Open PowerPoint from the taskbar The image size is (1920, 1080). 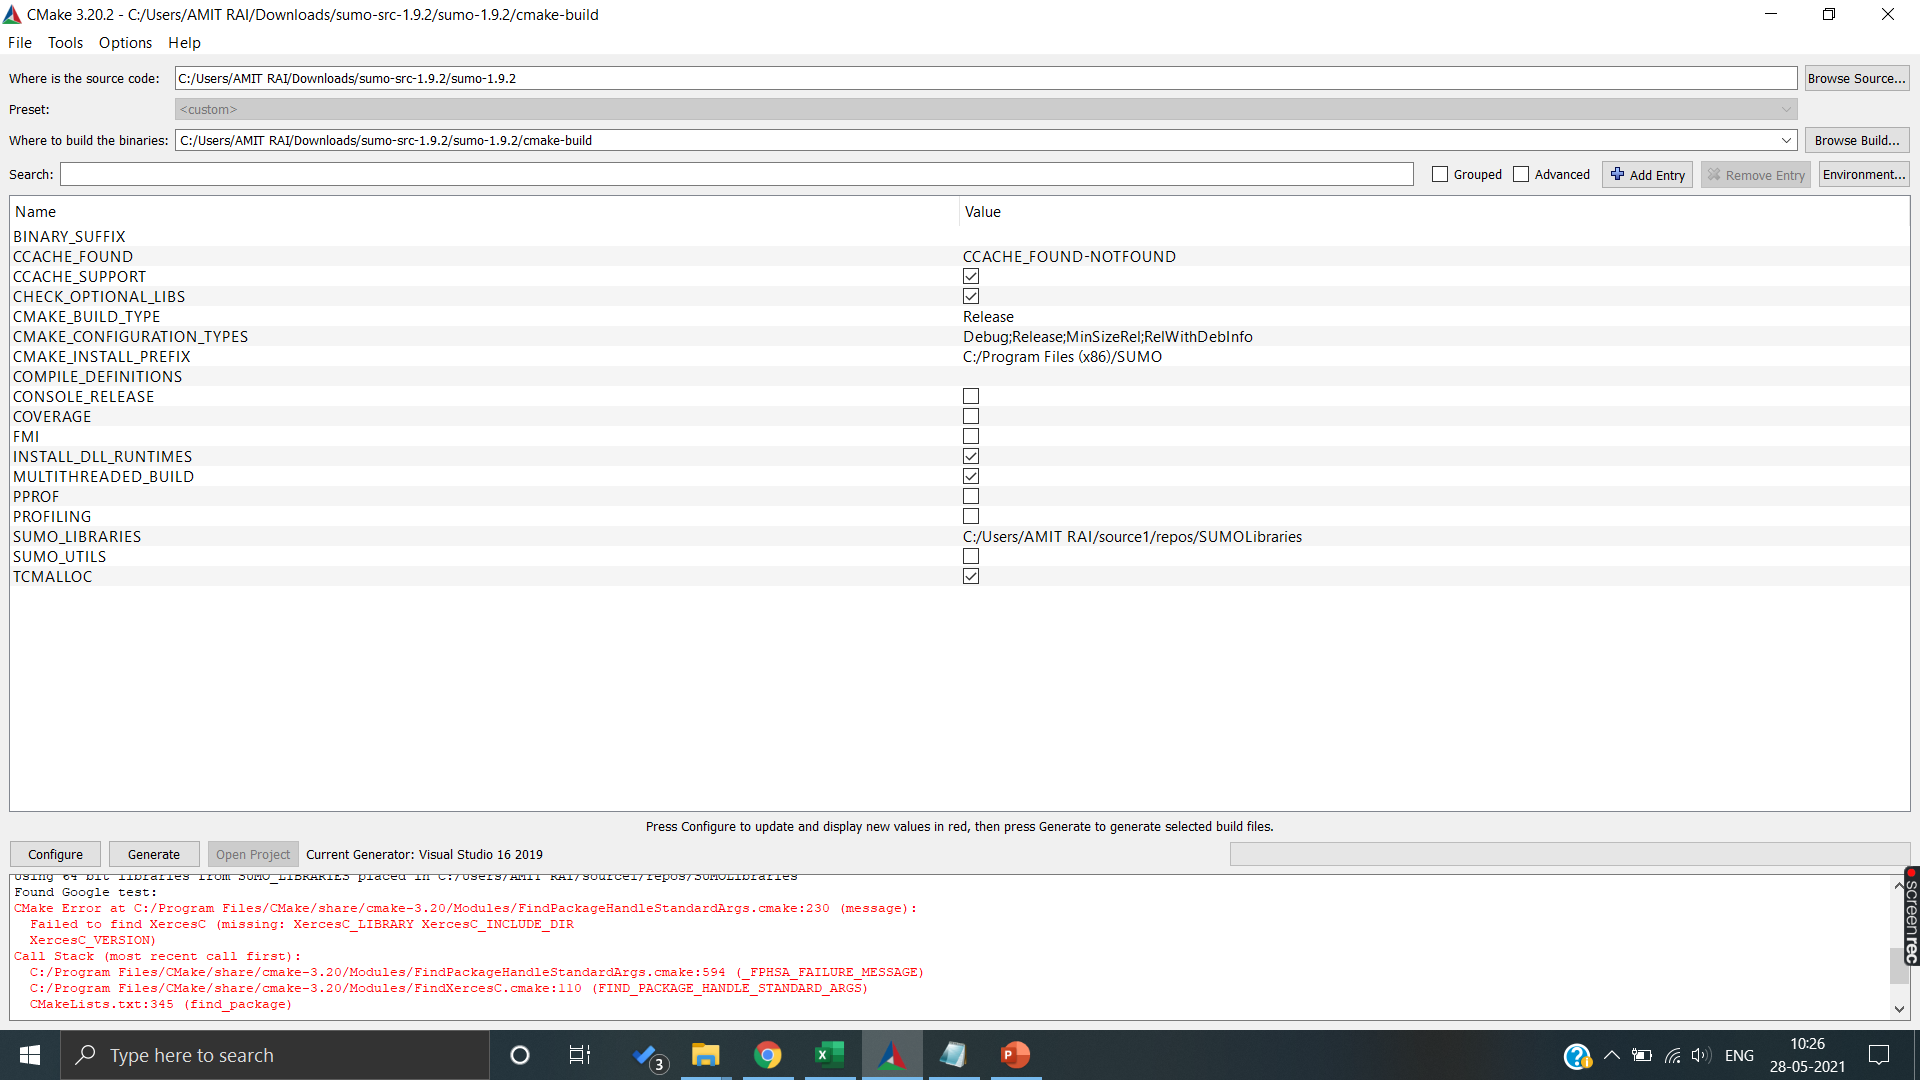click(x=1016, y=1055)
